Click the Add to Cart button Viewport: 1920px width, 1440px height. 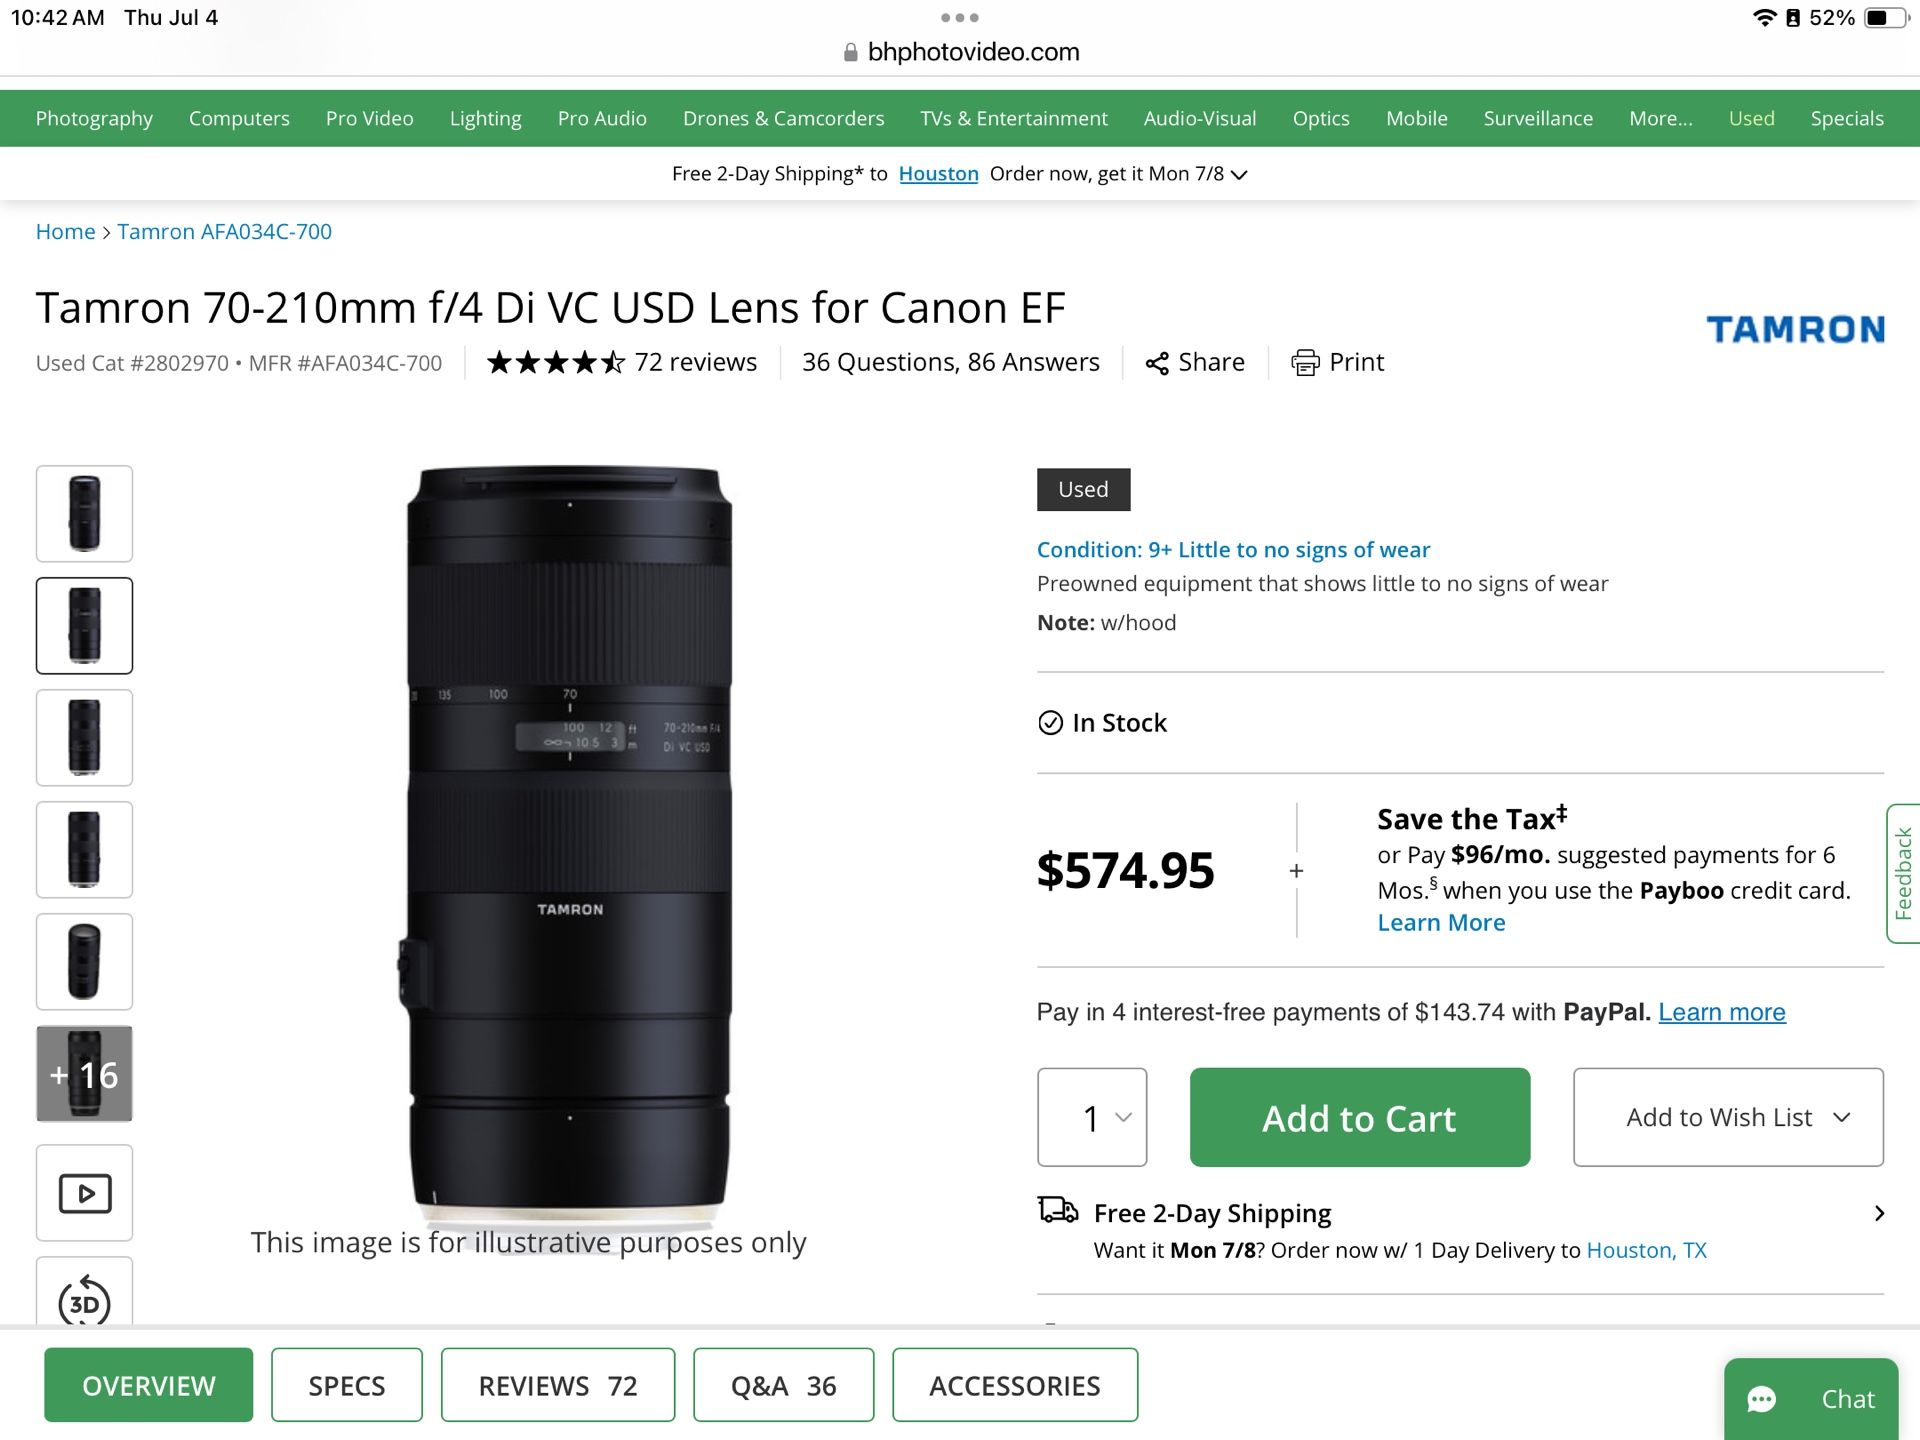pos(1358,1117)
